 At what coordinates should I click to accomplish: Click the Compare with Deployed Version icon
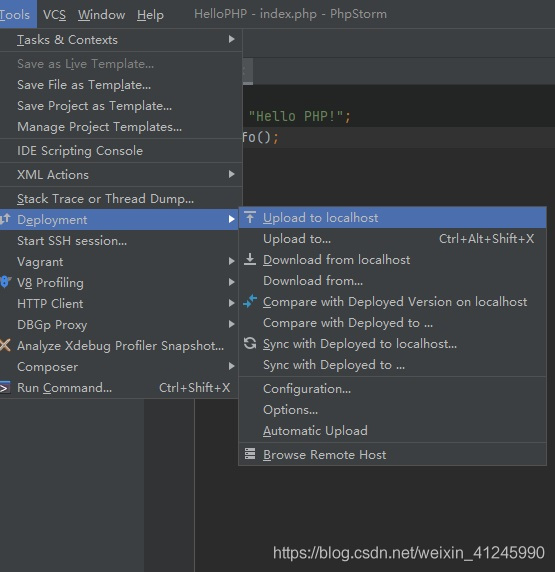[x=250, y=301]
